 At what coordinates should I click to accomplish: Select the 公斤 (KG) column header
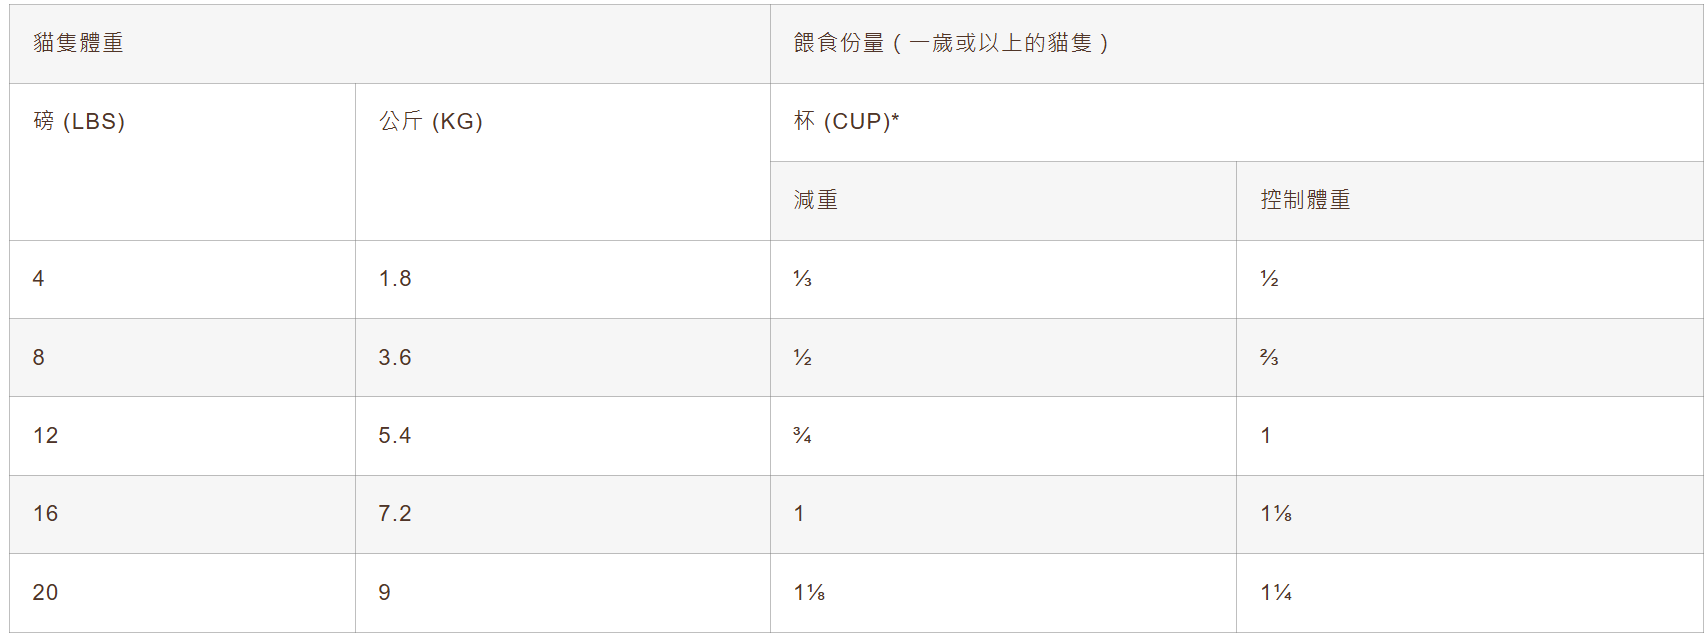[x=431, y=121]
